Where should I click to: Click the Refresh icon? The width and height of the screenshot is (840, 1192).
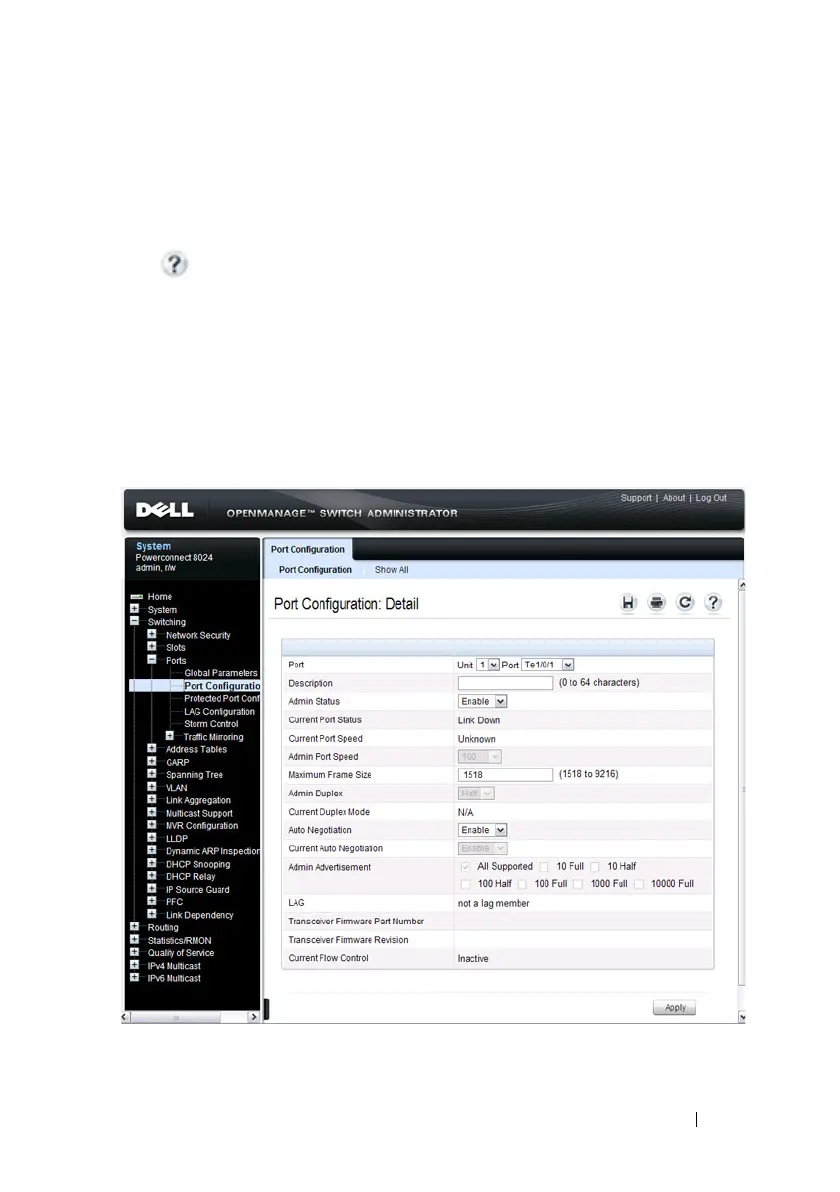point(685,603)
